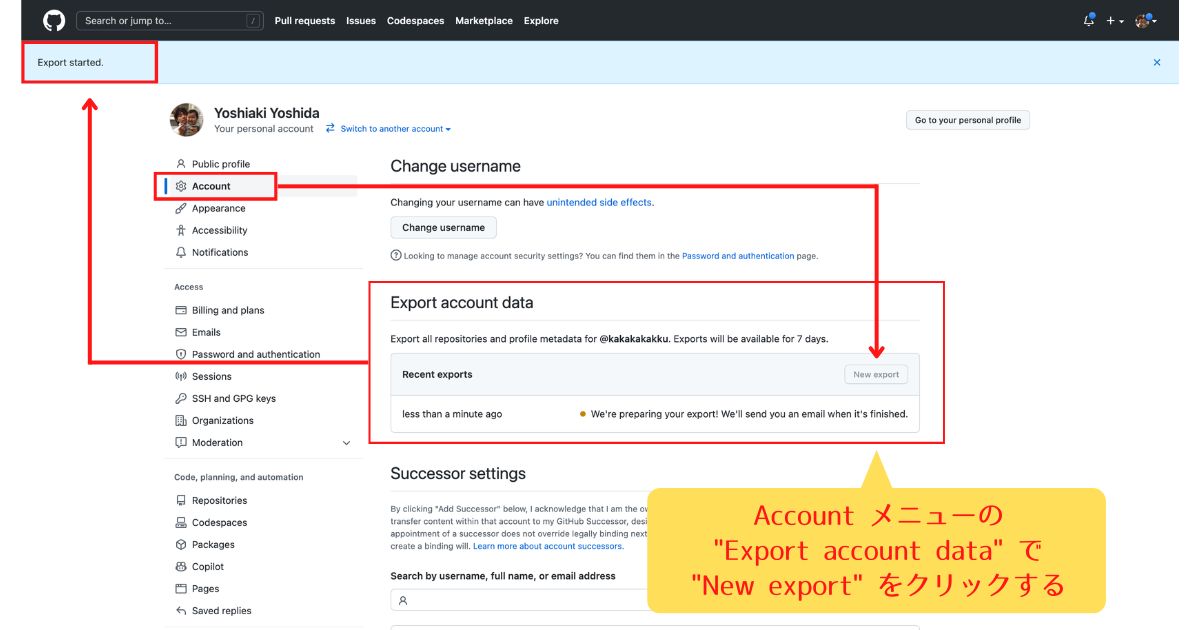Open Password and authentication page link
Screen dimensions: 1200x630
738,256
